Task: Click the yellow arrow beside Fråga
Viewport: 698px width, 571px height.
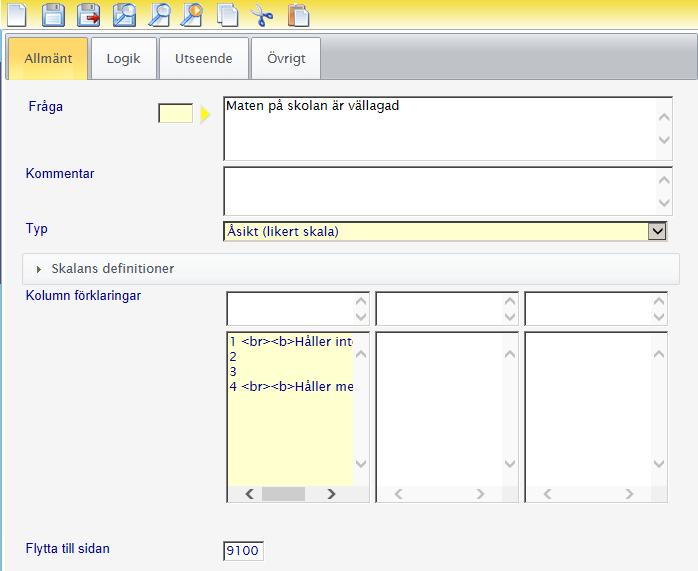Action: pyautogui.click(x=205, y=114)
